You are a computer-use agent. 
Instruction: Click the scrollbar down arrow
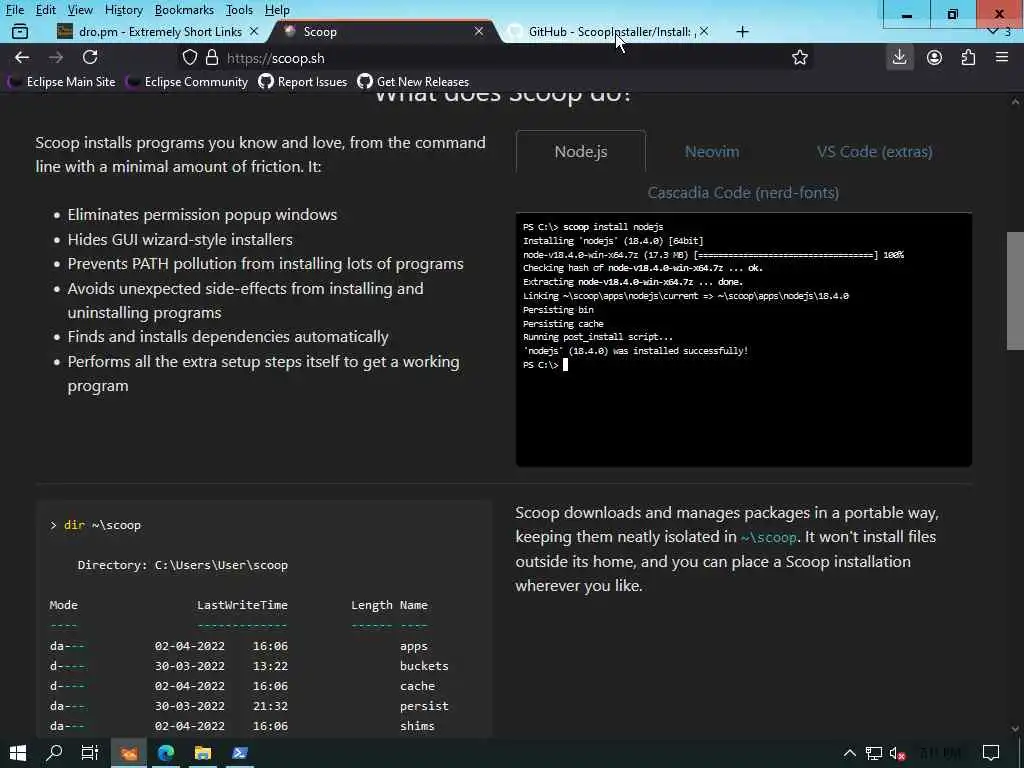(x=1015, y=728)
